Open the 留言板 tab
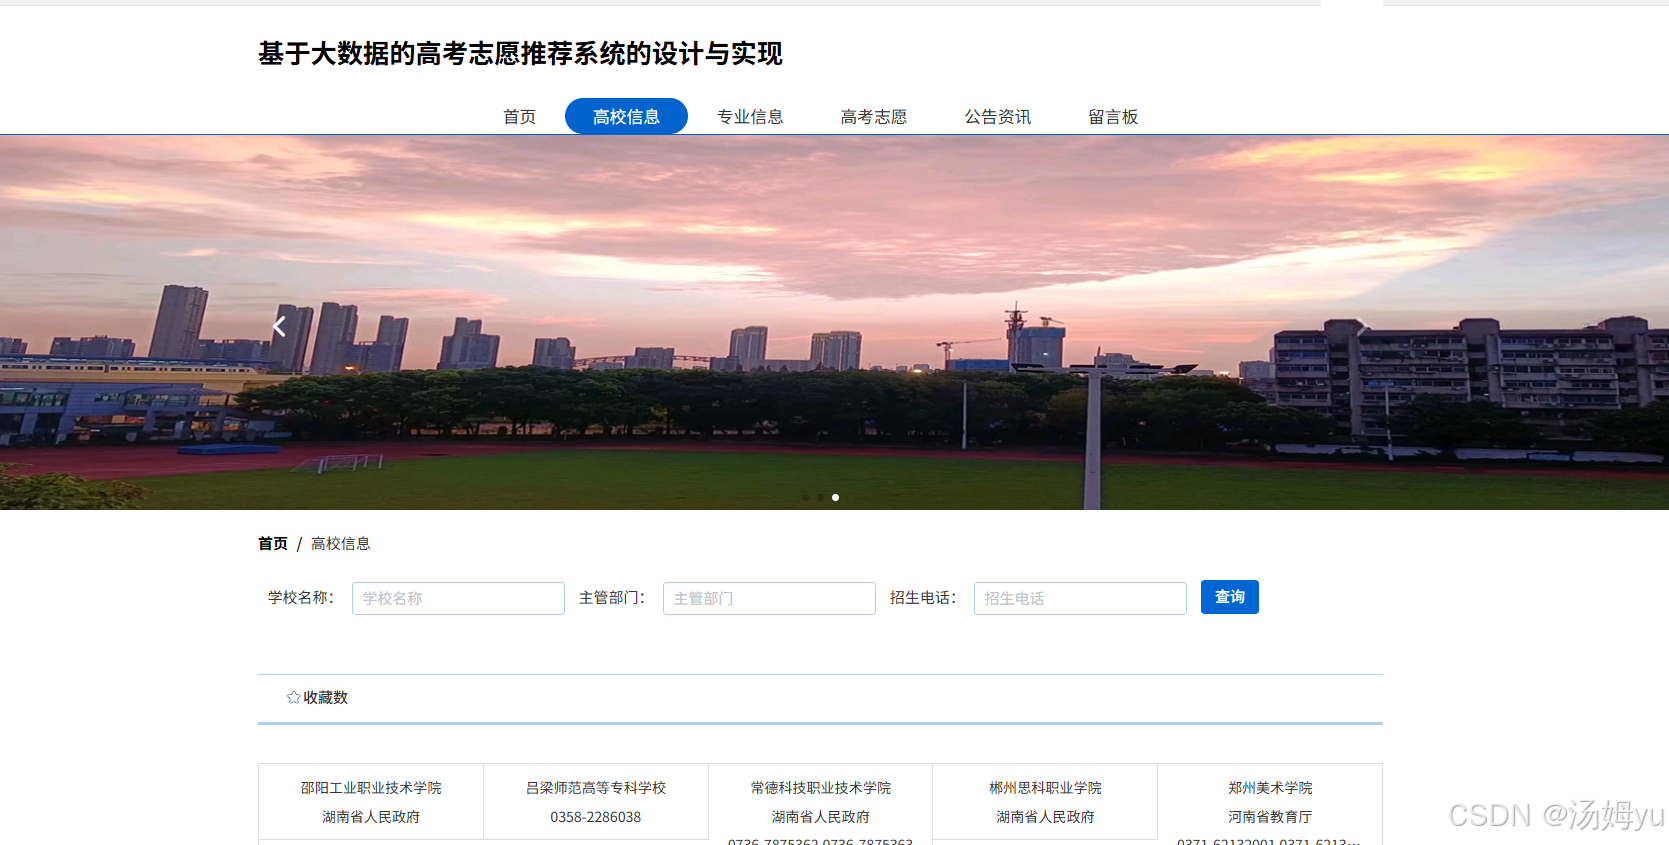Screen dimensions: 1669x845 [1113, 116]
